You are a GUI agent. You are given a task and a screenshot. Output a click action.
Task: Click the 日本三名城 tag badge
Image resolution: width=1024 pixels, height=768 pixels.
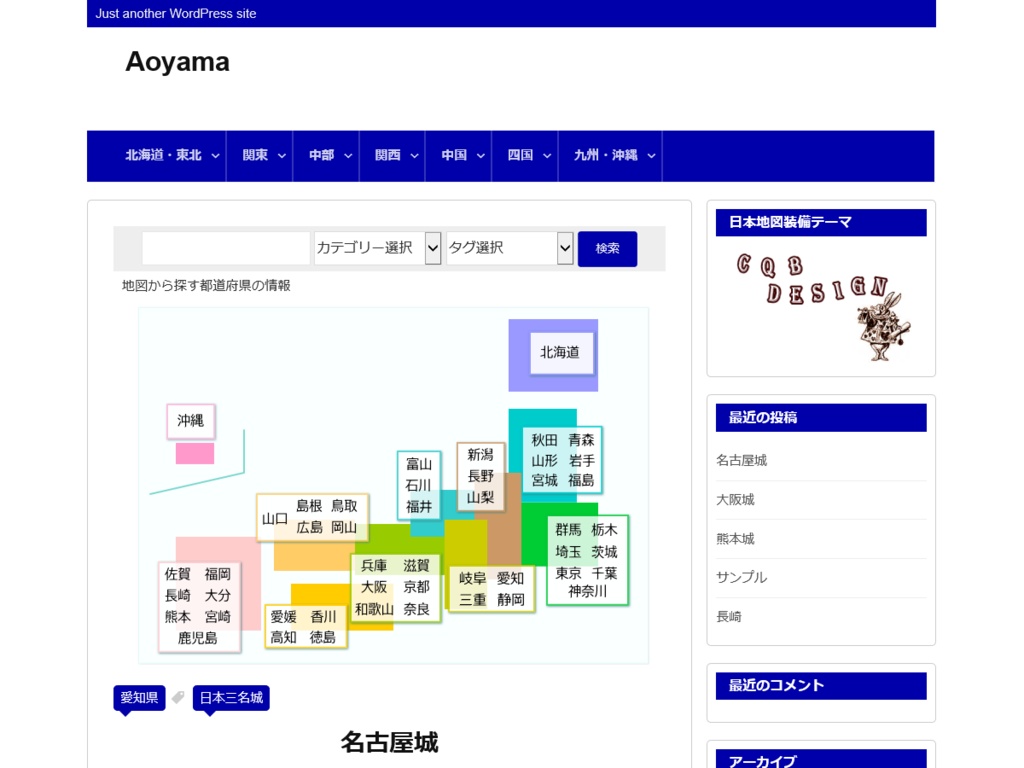(x=231, y=697)
